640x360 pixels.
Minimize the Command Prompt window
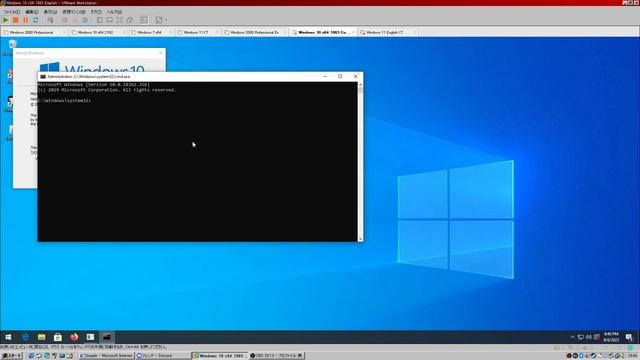click(325, 76)
